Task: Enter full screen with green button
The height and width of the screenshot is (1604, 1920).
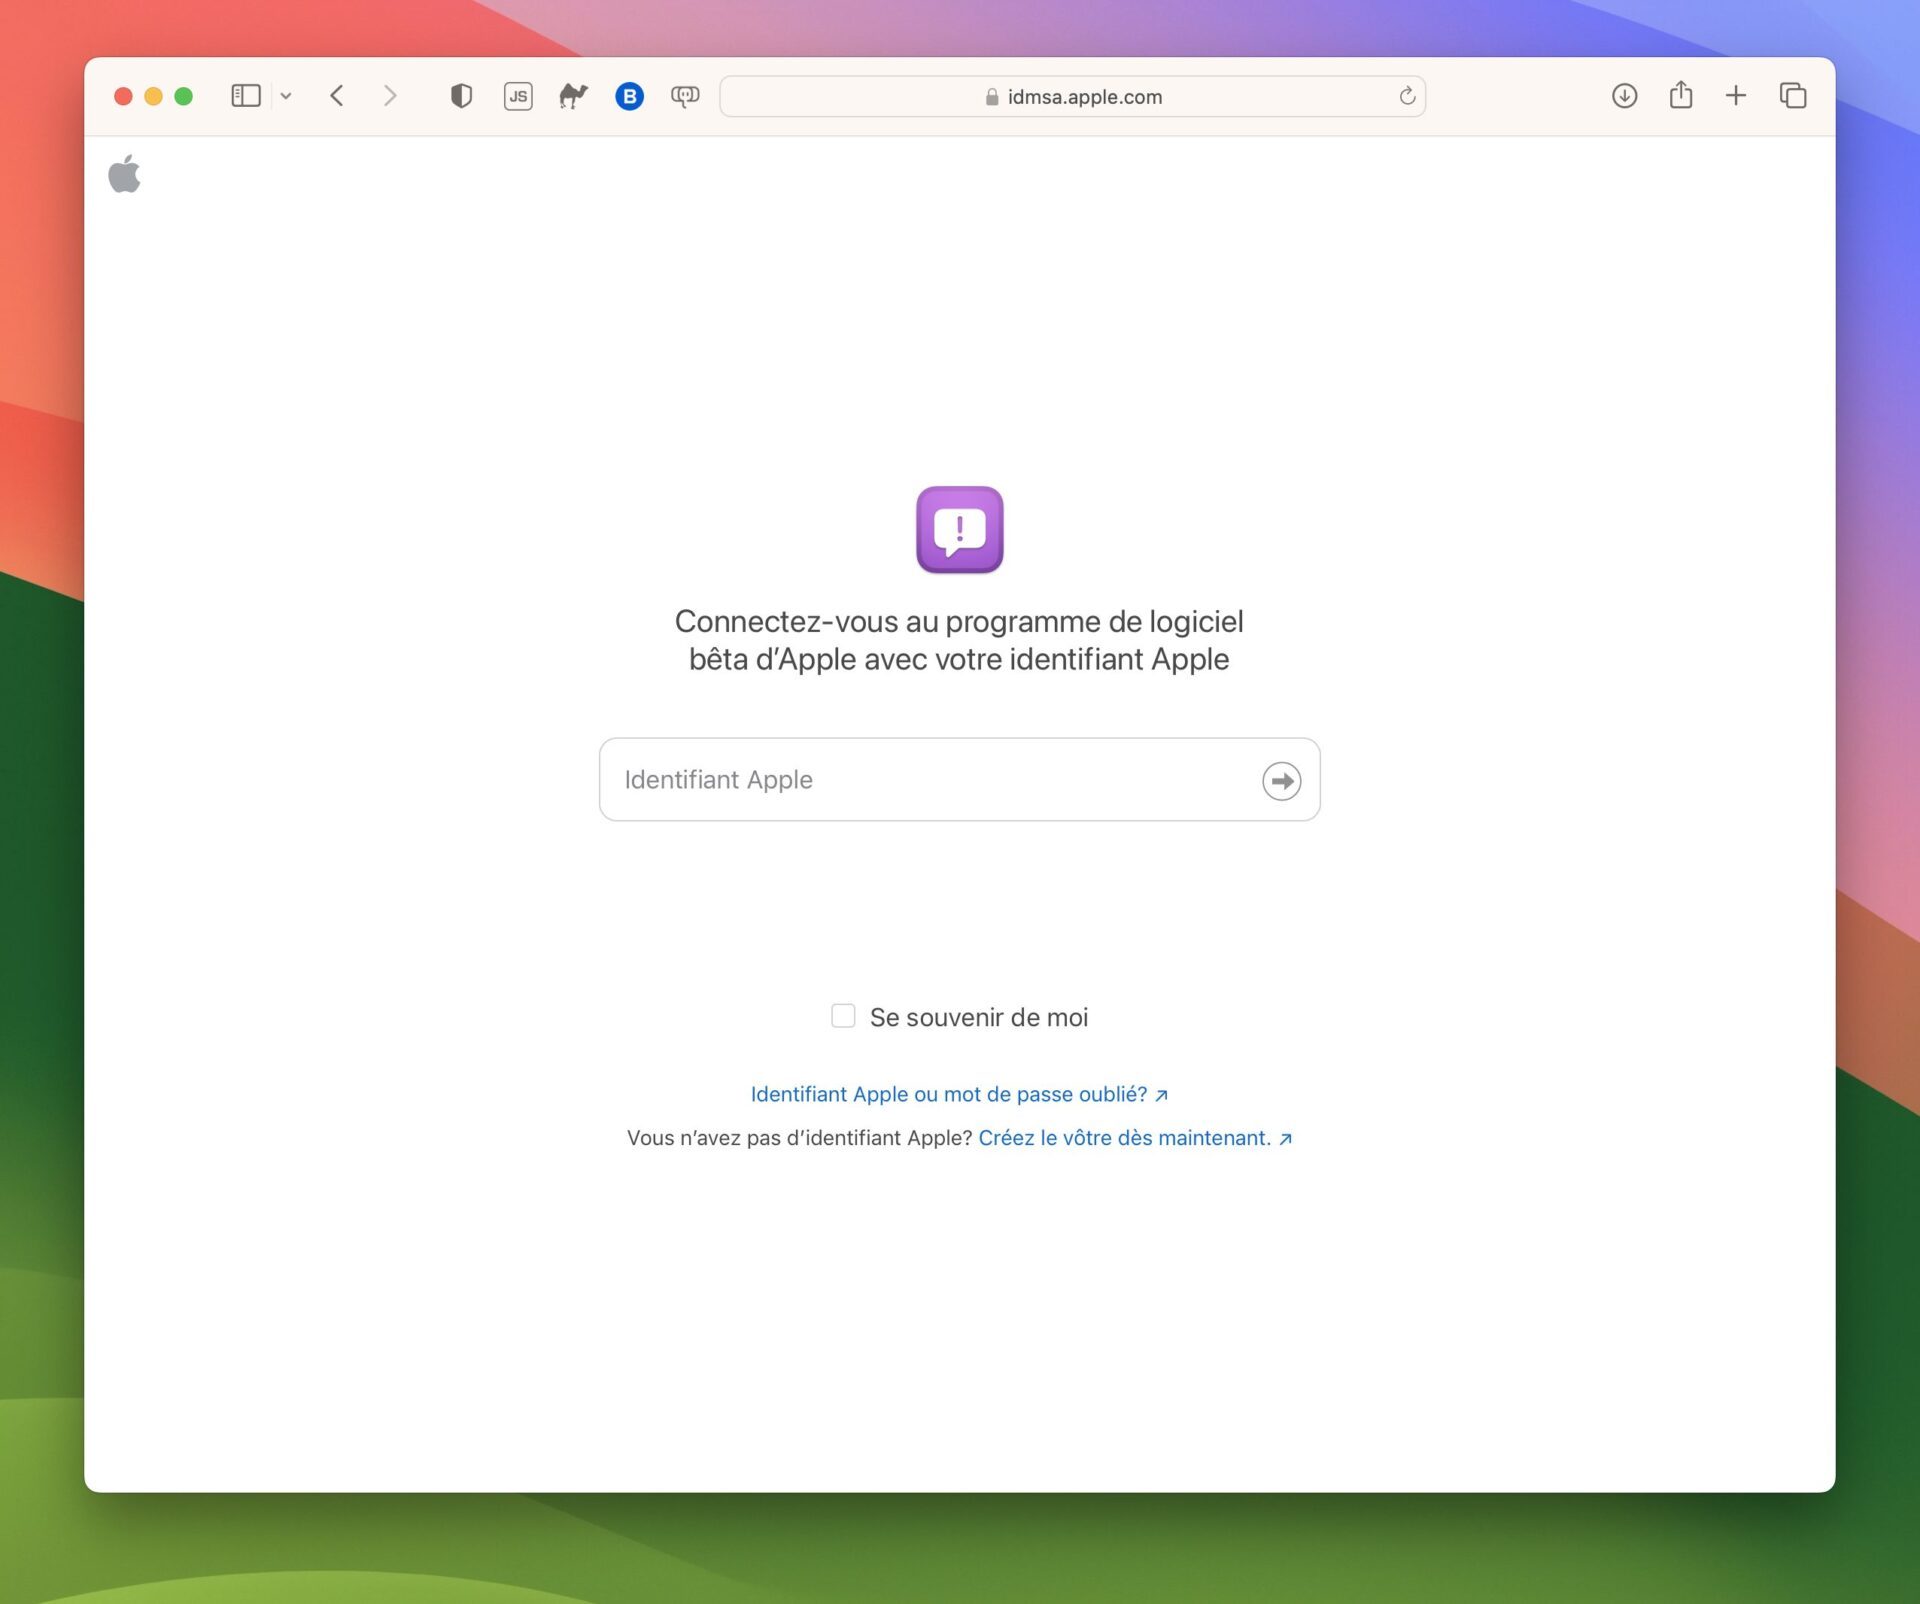Action: (183, 96)
